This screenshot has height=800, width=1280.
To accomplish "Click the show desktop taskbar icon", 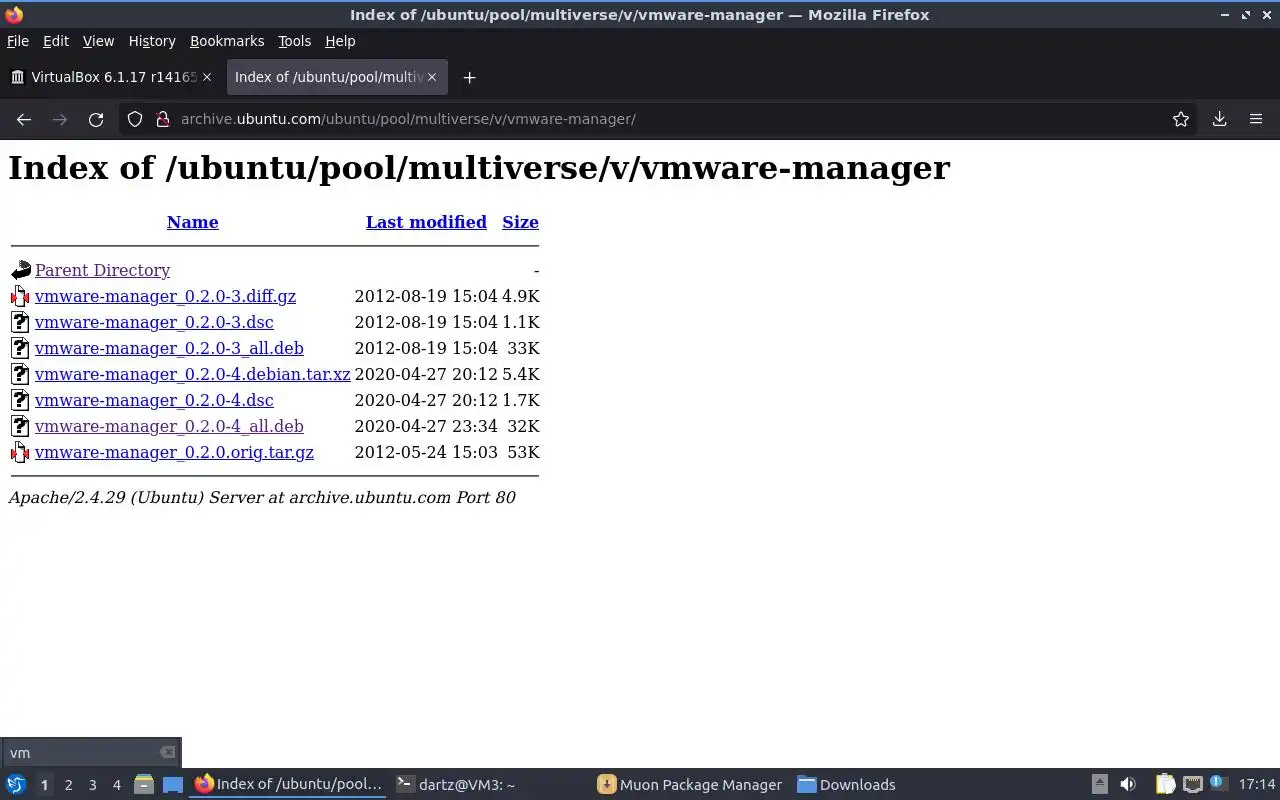I will 173,785.
